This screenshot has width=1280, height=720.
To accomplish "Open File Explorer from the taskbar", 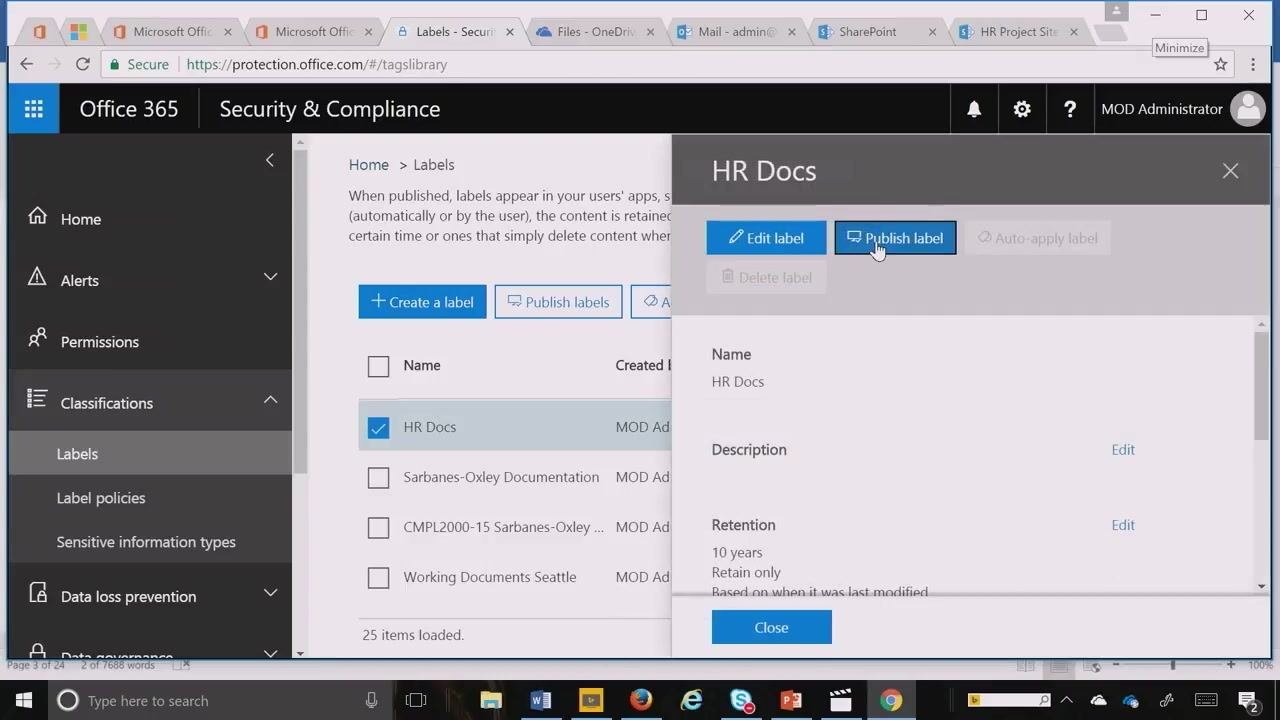I will 491,700.
